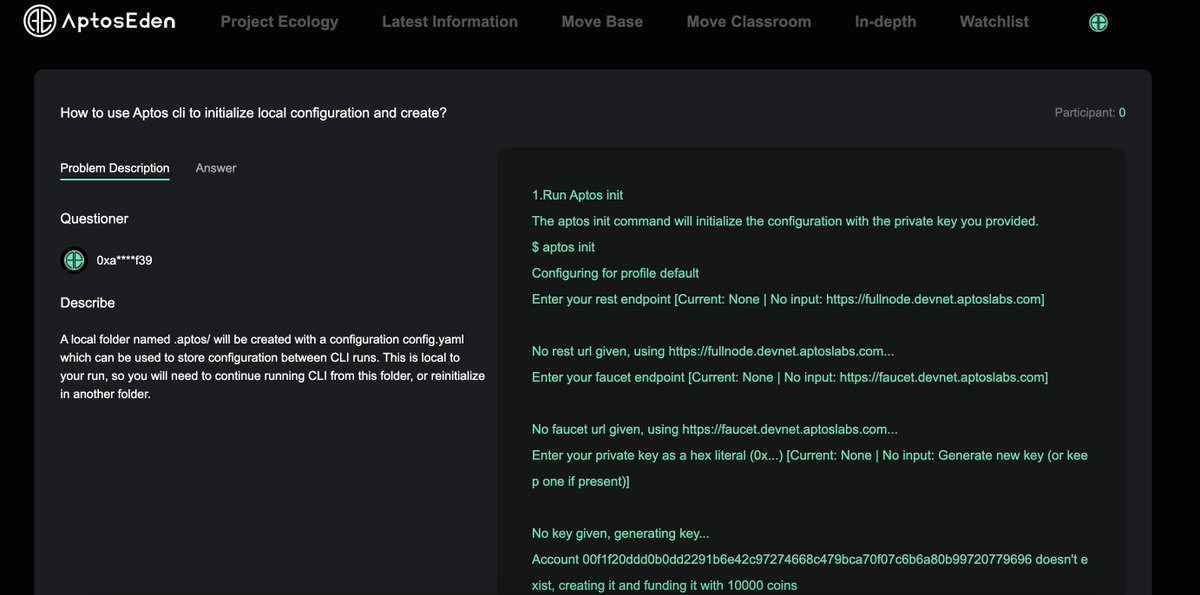Click 'Enter your faucet endpoint' line
The height and width of the screenshot is (595, 1200).
(790, 377)
